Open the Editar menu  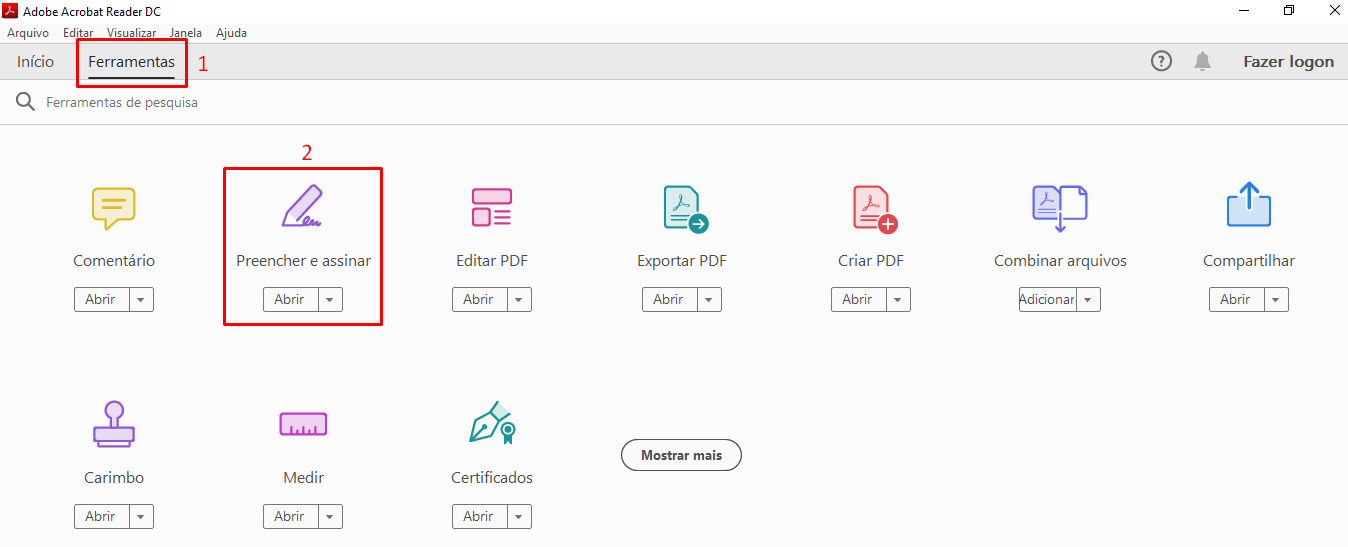(78, 33)
